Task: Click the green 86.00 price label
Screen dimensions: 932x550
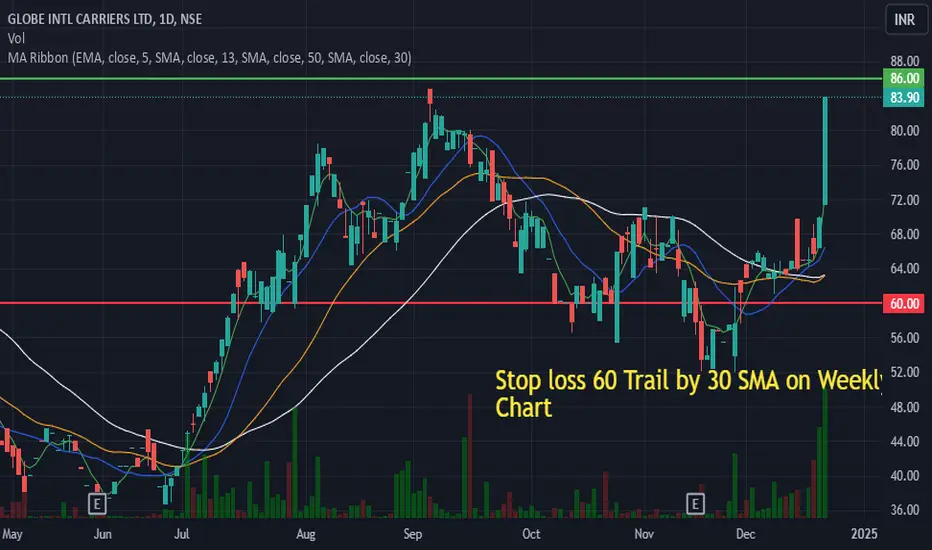Action: 904,78
